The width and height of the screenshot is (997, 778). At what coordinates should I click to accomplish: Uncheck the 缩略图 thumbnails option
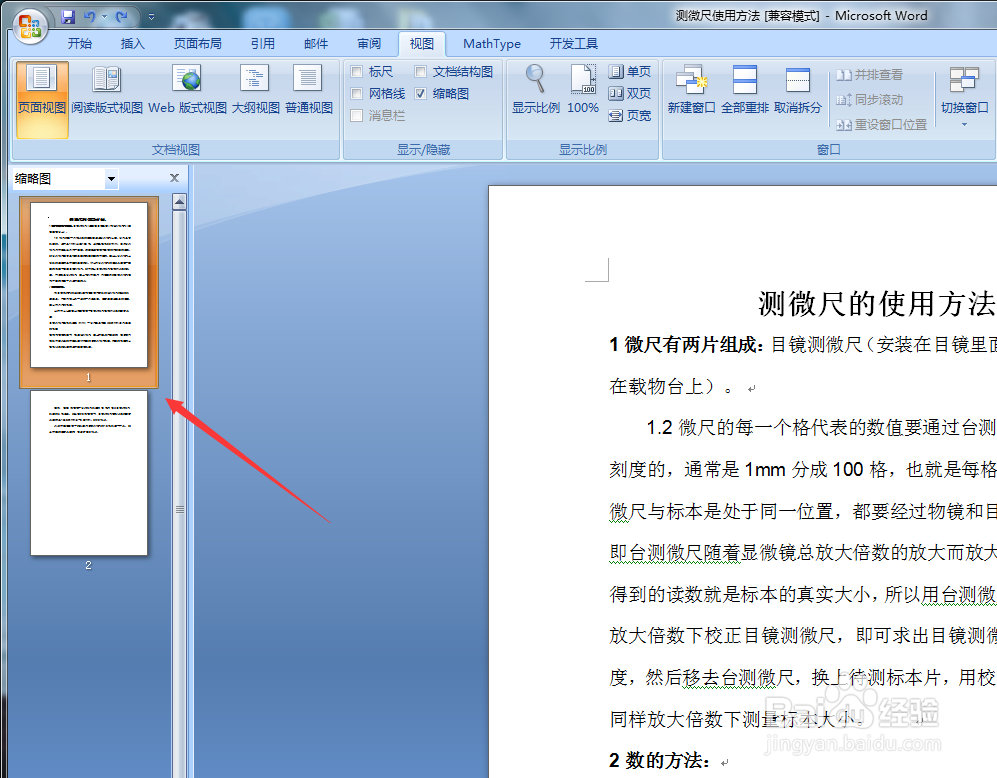coord(423,93)
